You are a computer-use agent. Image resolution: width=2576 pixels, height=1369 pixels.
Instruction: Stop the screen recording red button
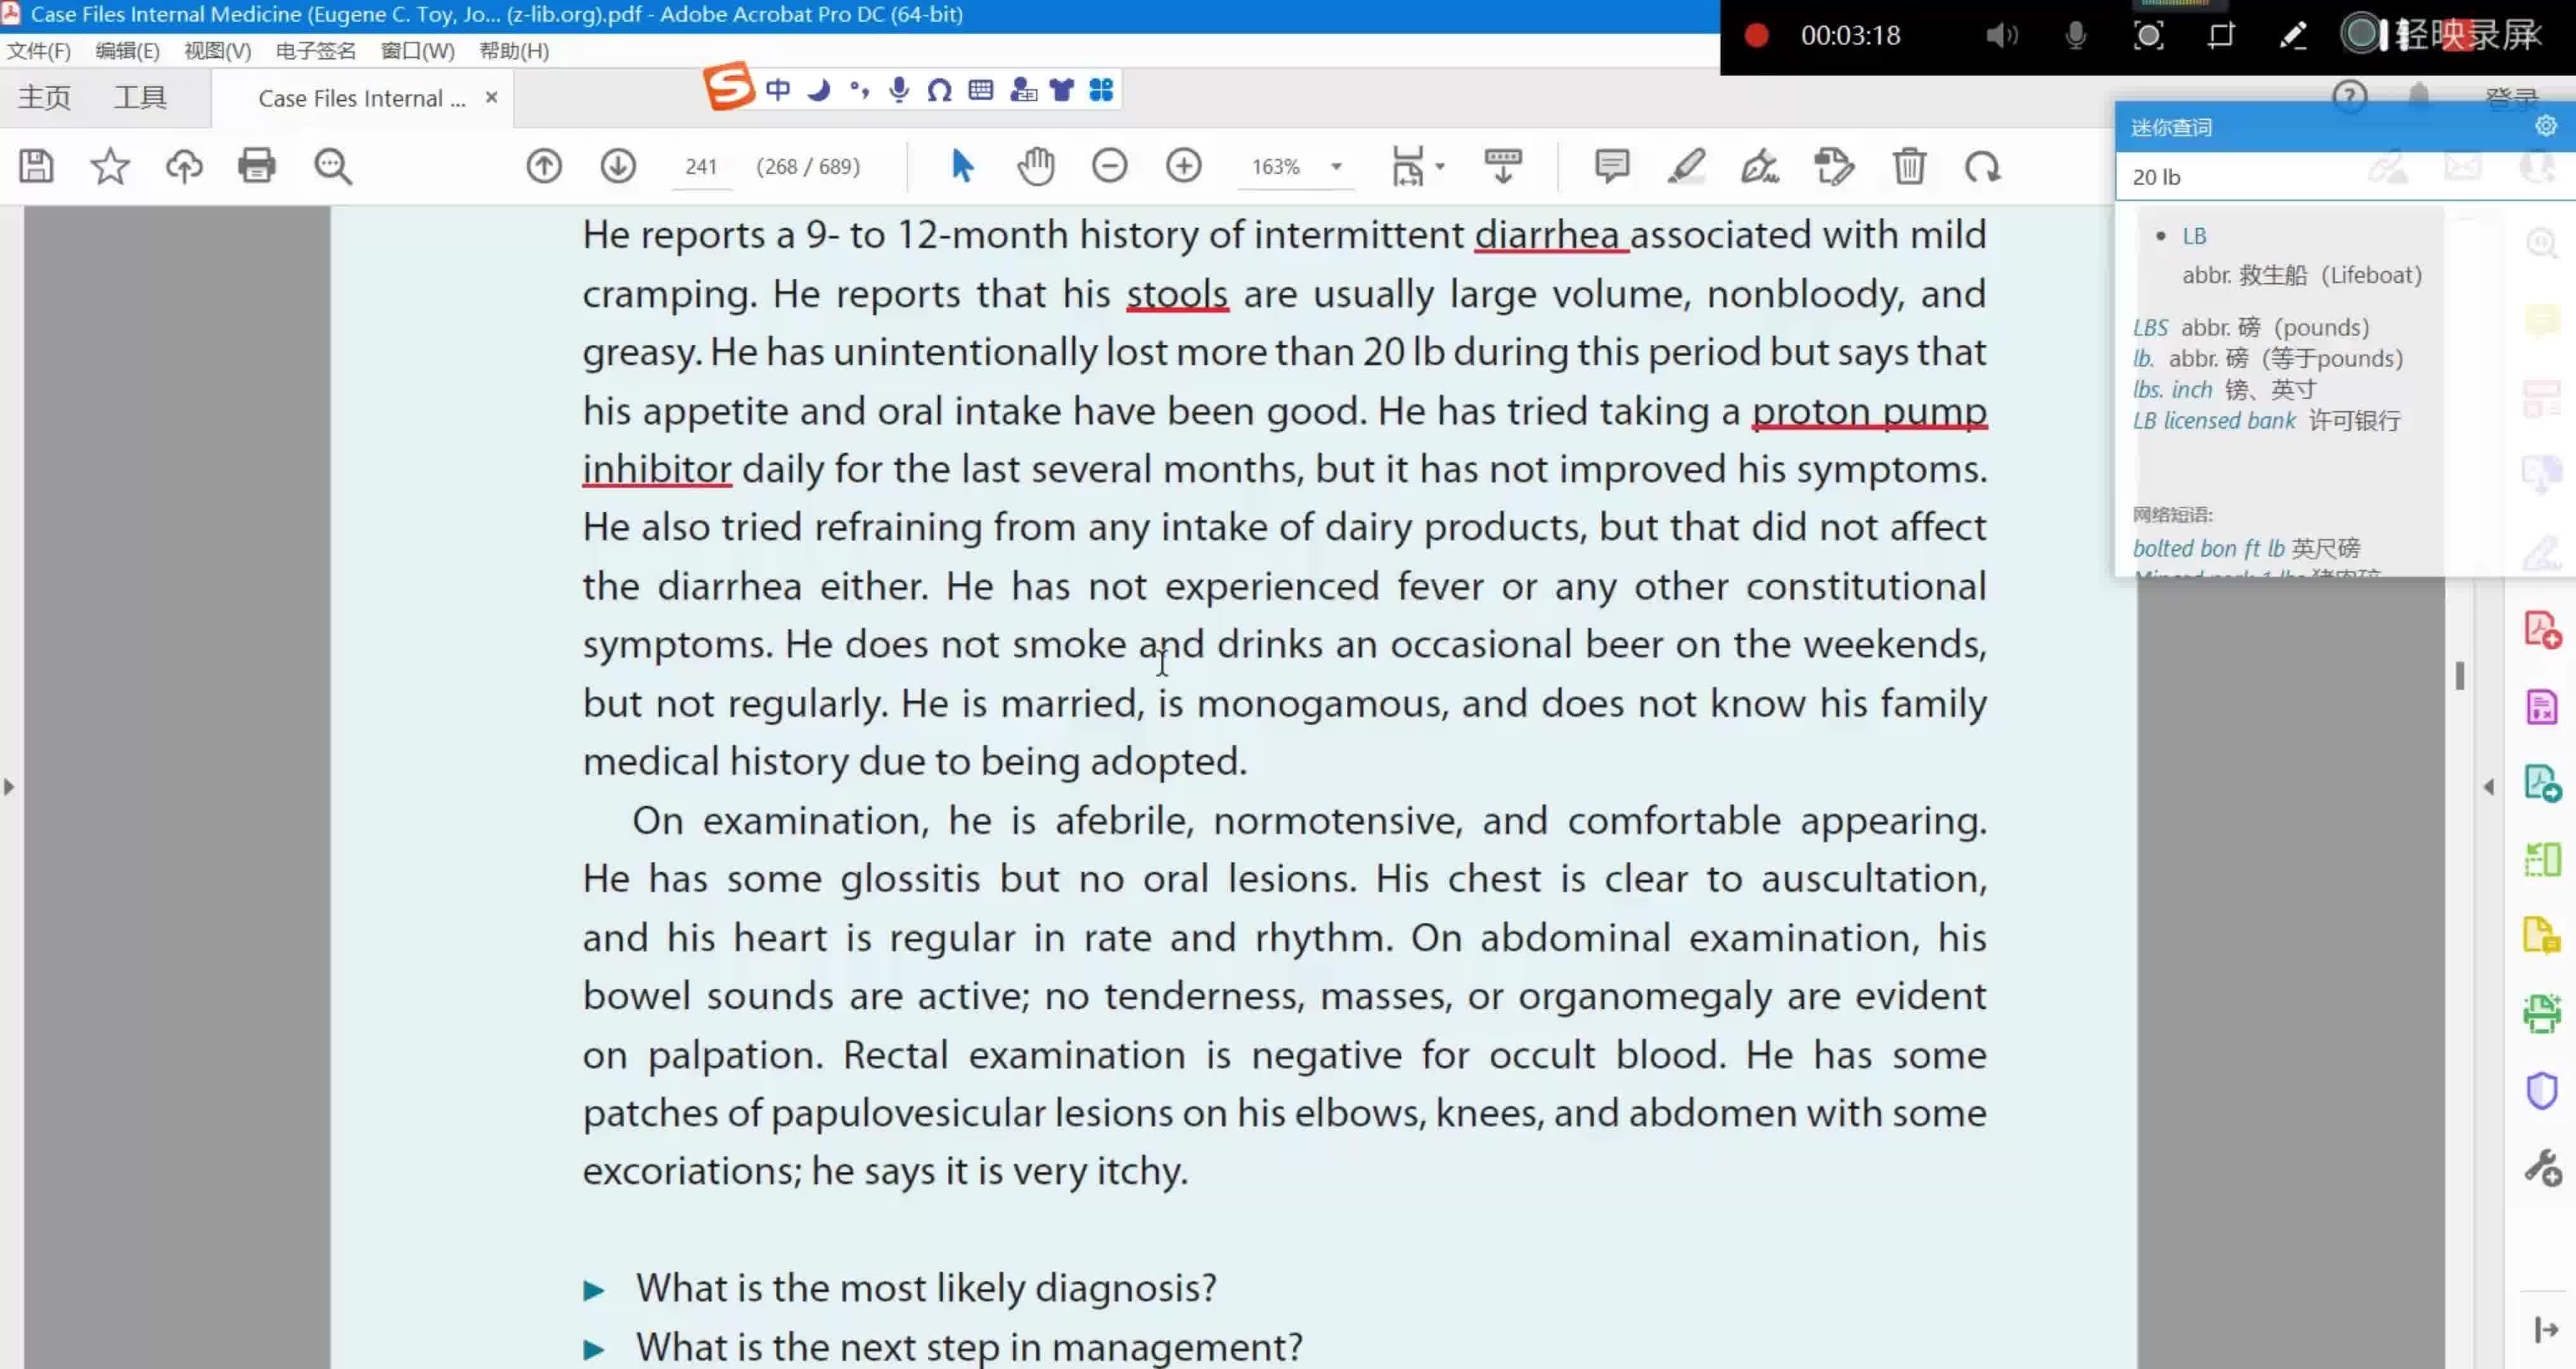click(1757, 36)
